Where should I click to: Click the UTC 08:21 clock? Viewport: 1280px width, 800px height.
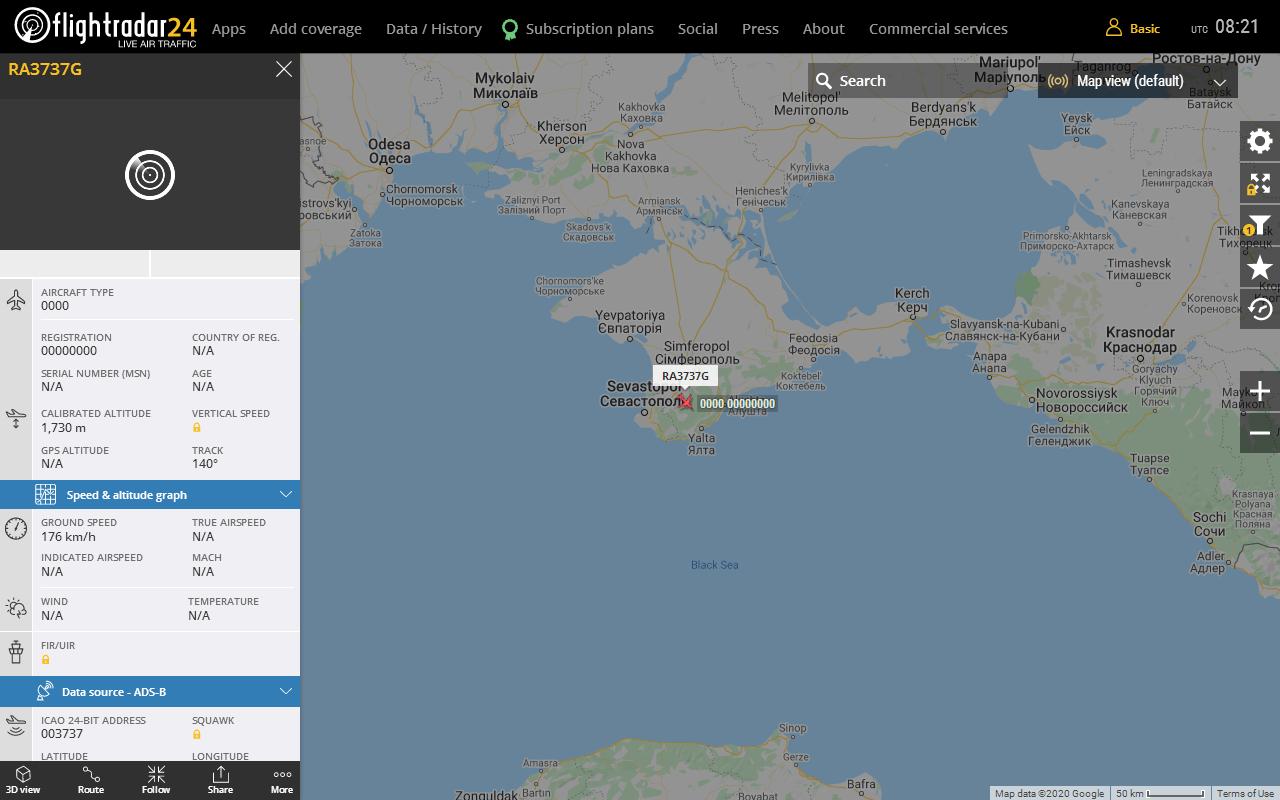click(x=1225, y=27)
